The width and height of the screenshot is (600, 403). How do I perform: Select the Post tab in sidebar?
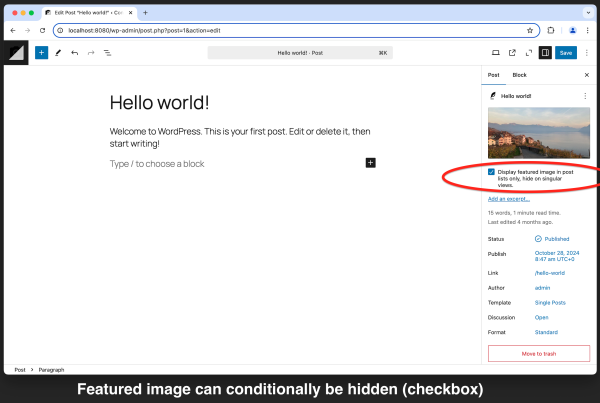[493, 75]
